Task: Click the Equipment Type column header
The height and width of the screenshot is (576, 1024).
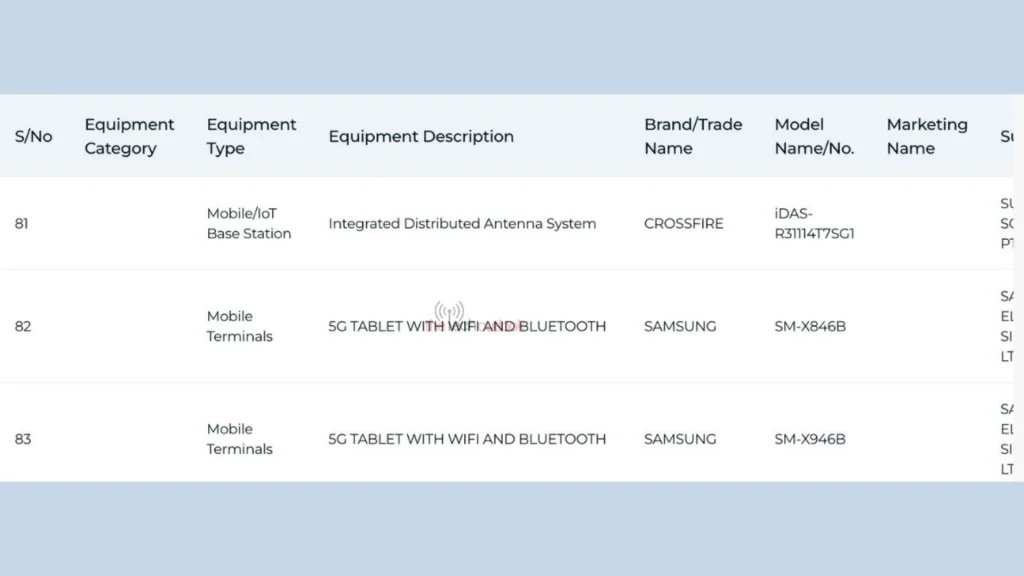Action: pos(251,136)
